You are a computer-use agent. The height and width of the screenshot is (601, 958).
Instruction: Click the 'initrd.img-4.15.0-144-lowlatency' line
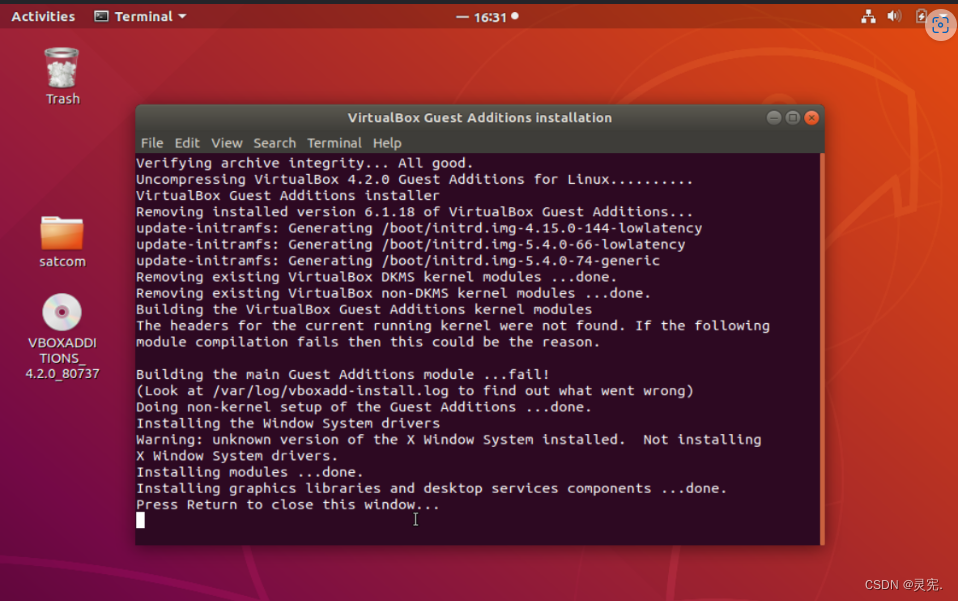pos(419,228)
